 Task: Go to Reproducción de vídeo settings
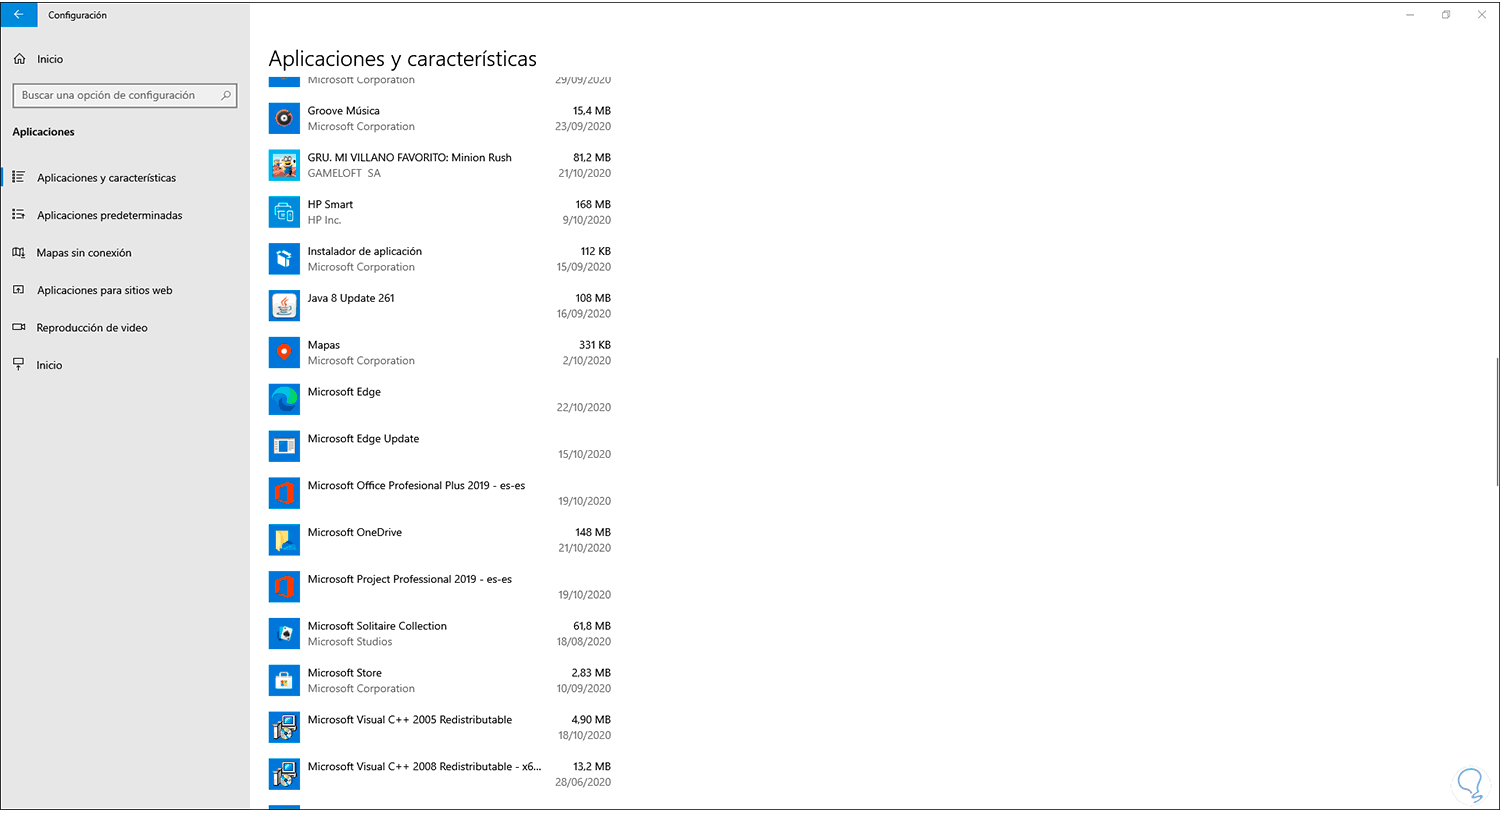[x=92, y=328]
